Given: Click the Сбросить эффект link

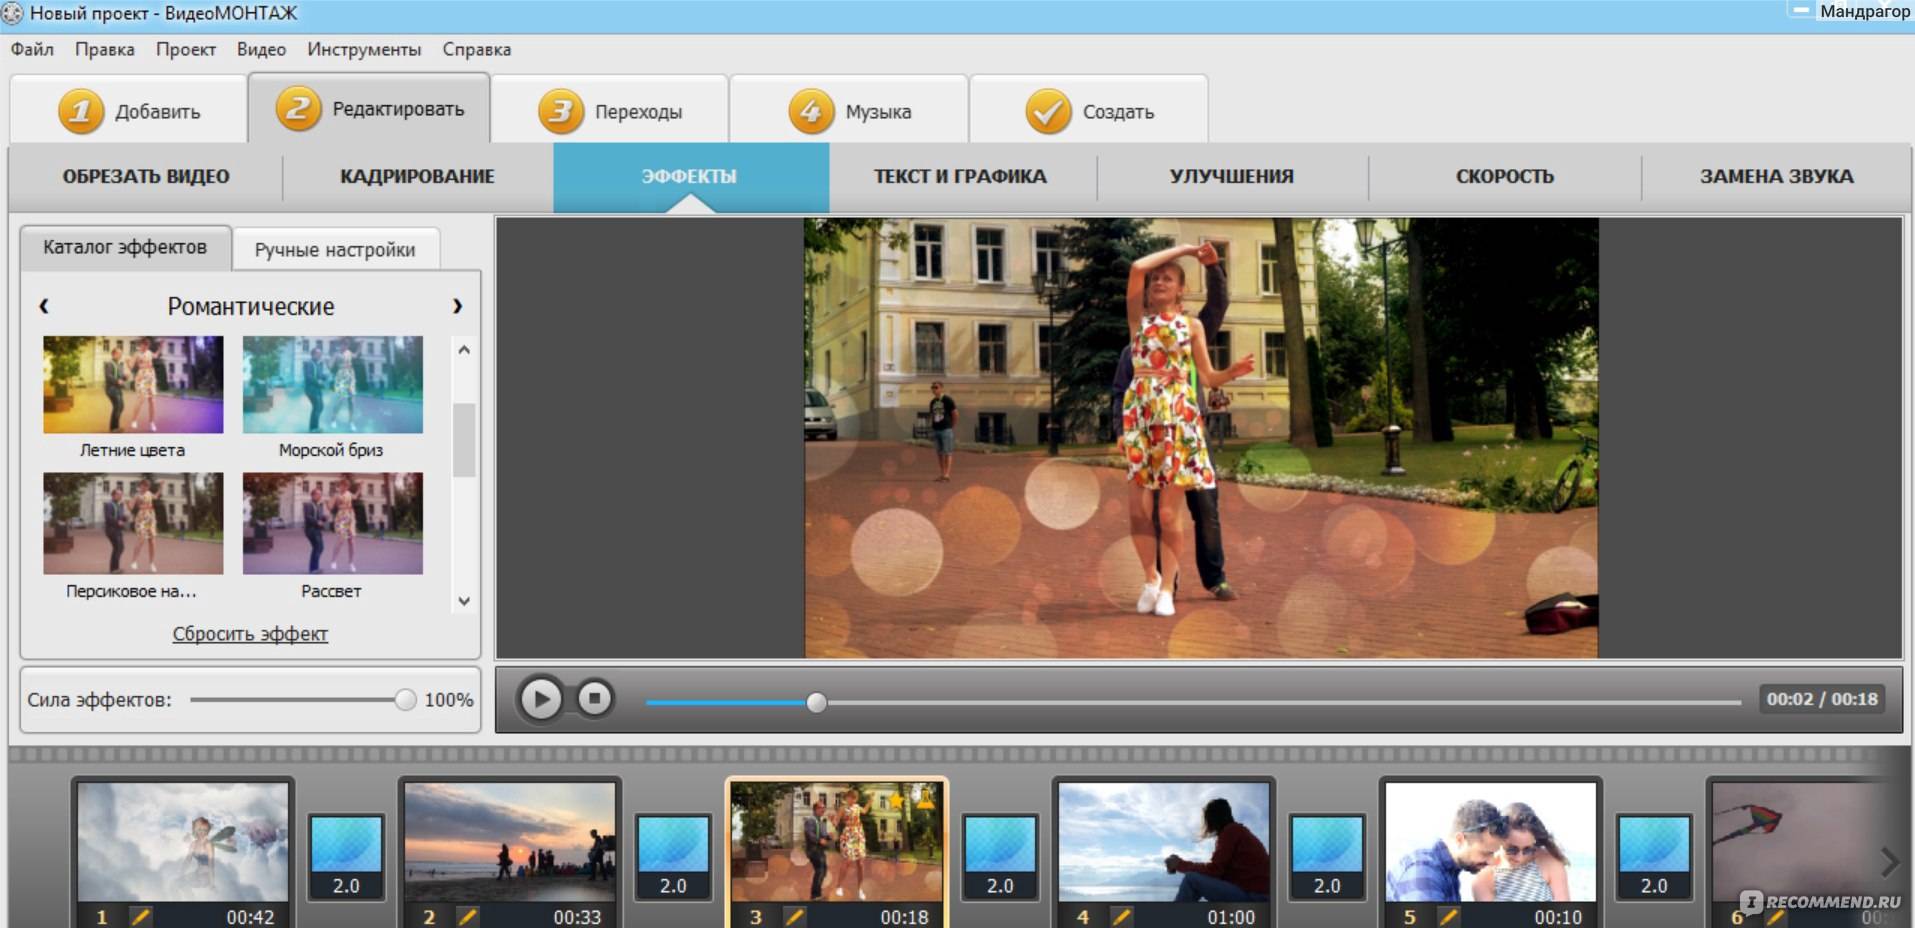Looking at the screenshot, I should click(250, 634).
